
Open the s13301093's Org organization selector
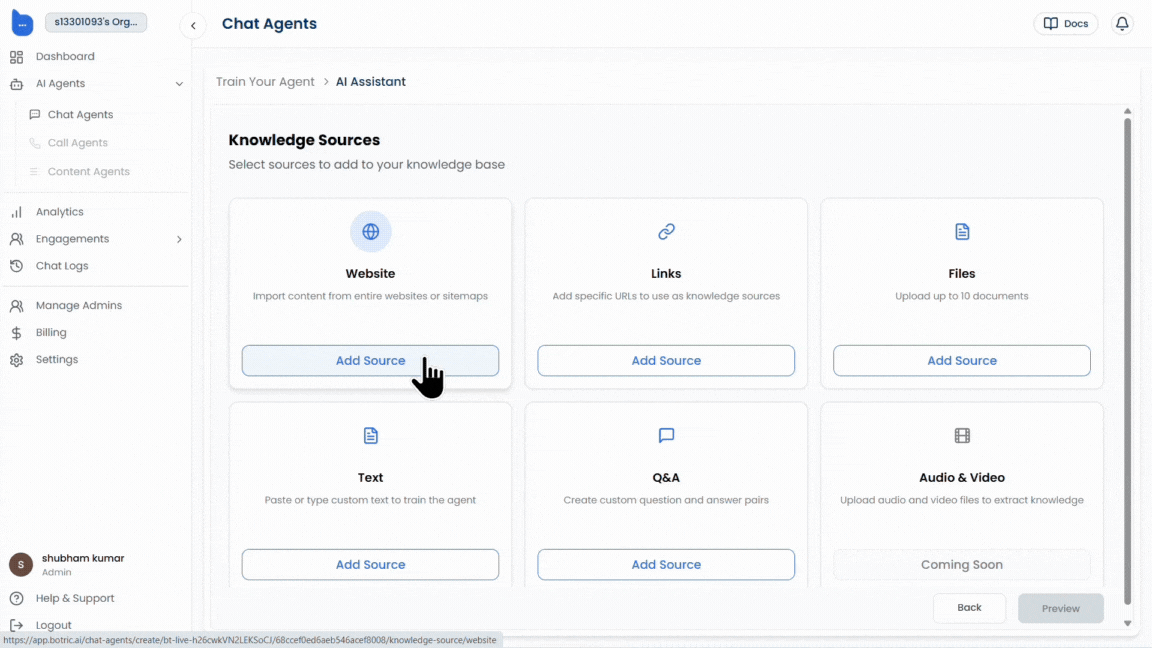pos(96,21)
